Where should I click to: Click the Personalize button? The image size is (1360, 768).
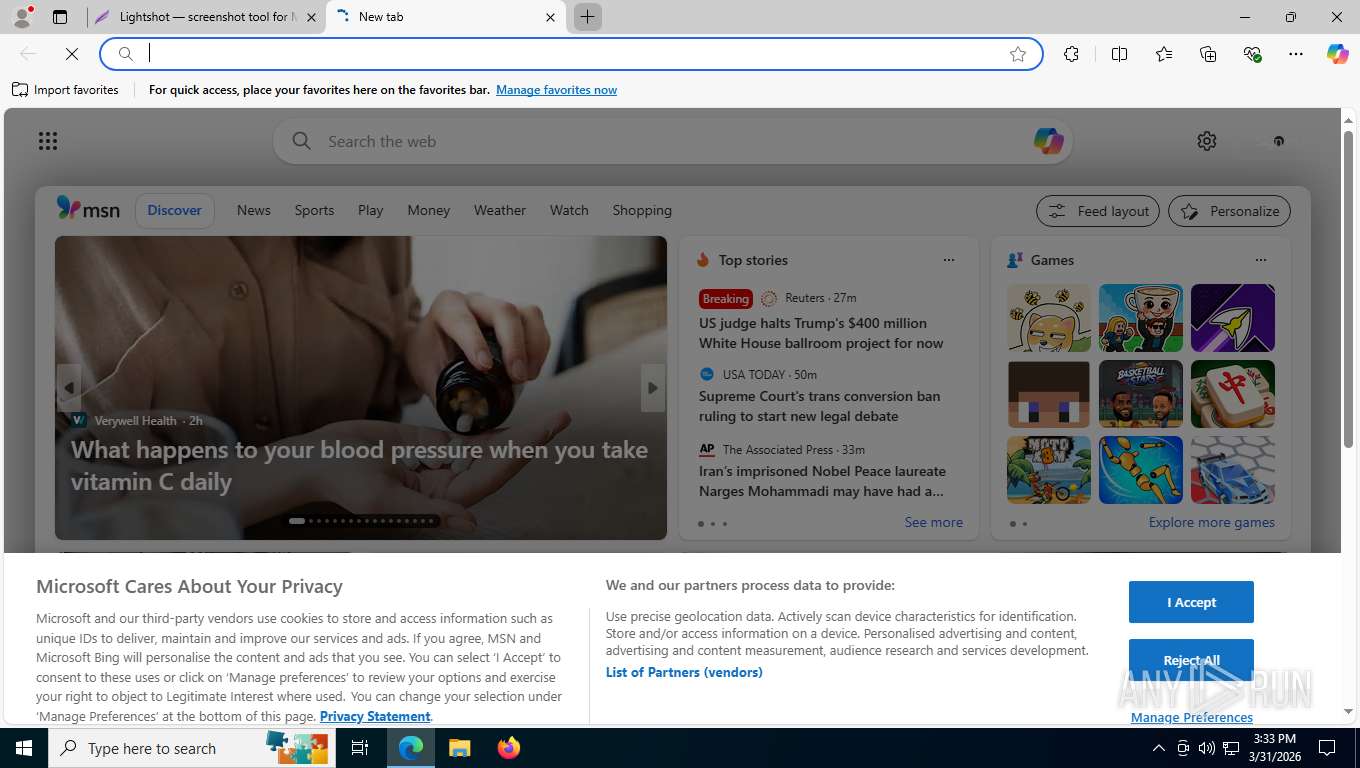point(1230,211)
